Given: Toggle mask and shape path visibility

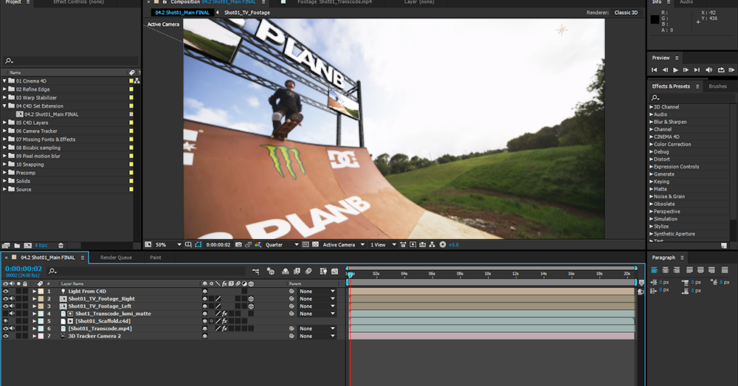Looking at the screenshot, I should (x=198, y=245).
